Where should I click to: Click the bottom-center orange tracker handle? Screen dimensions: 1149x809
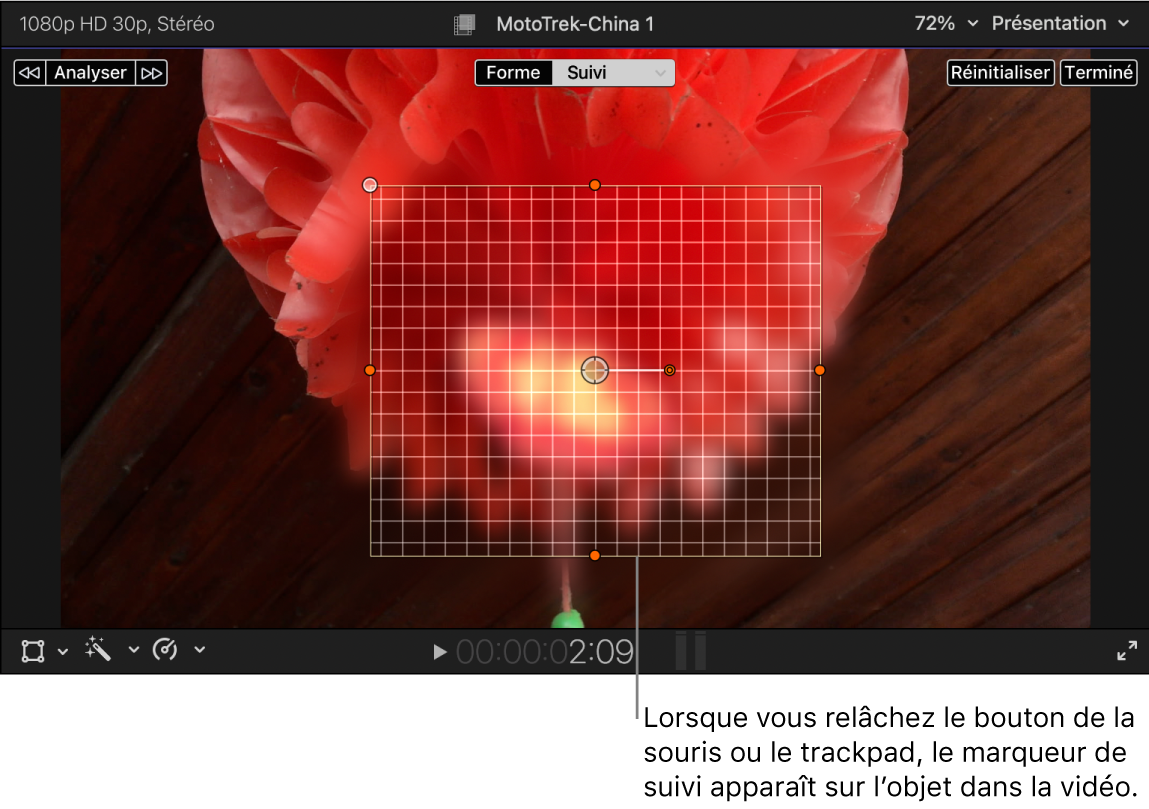595,555
